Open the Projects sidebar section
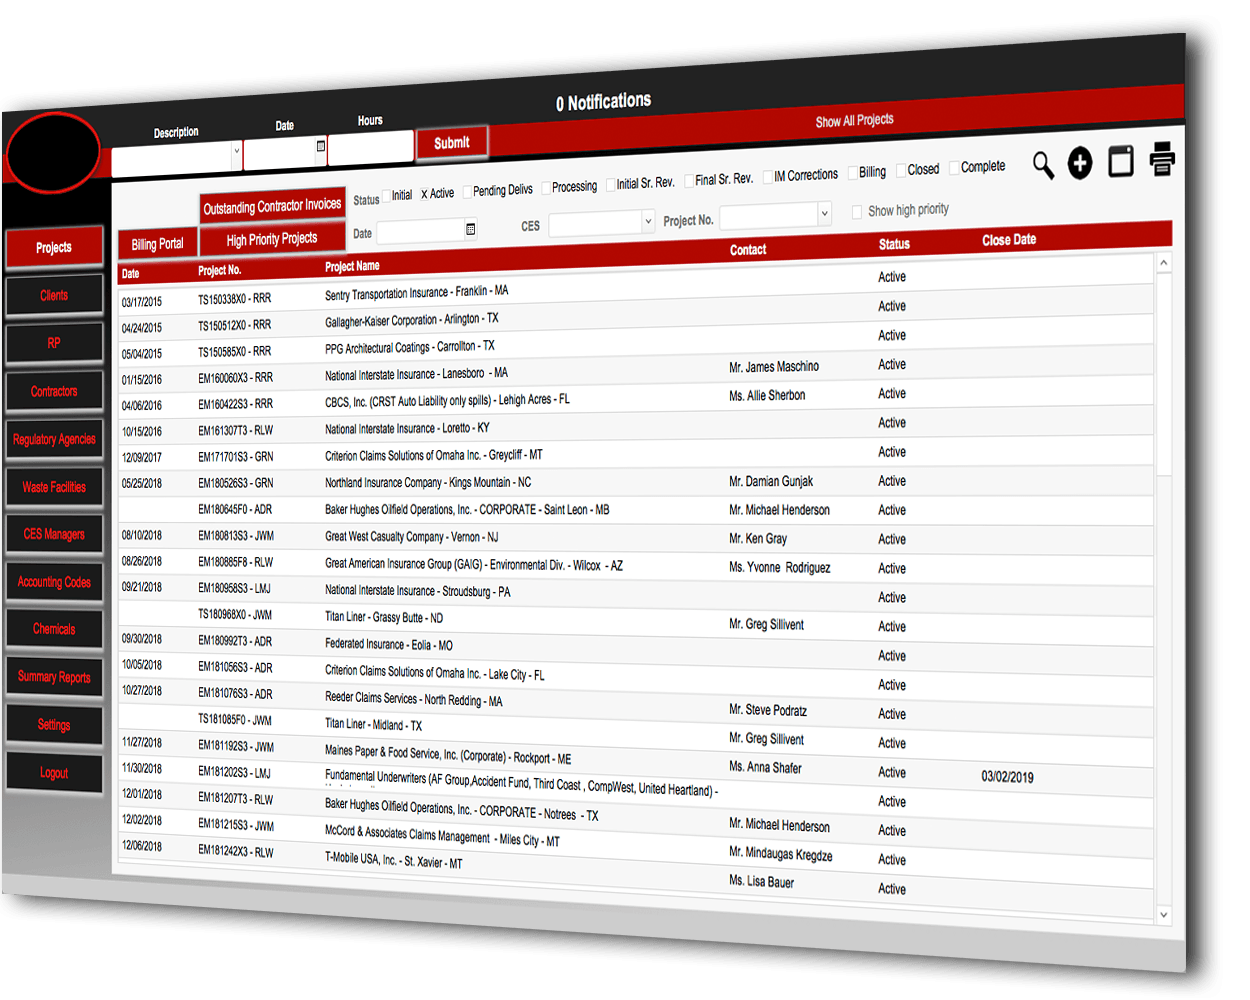Image resolution: width=1250 pixels, height=1000 pixels. (x=54, y=248)
